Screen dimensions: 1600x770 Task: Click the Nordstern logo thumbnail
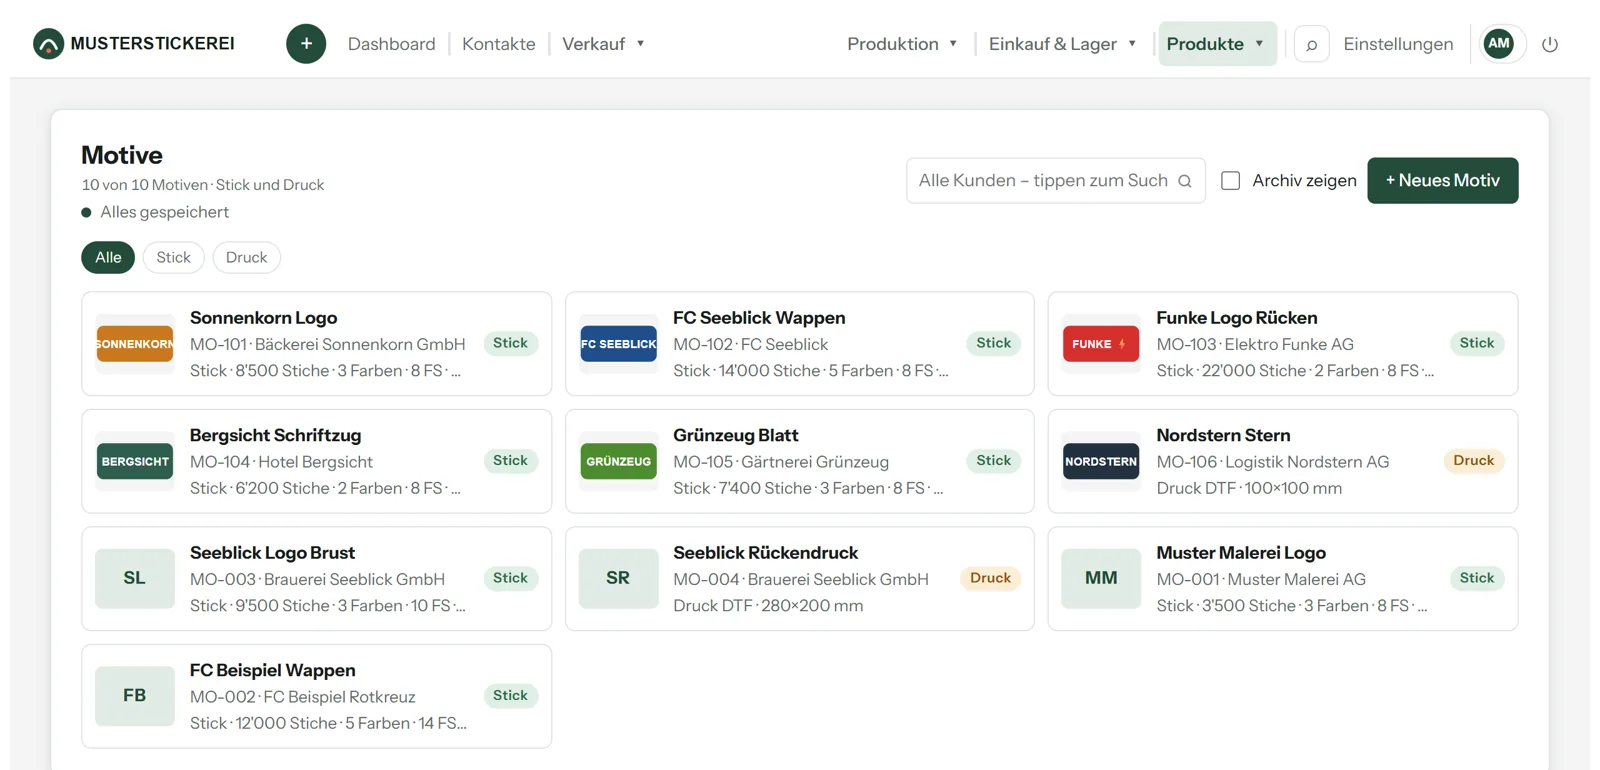click(1101, 461)
